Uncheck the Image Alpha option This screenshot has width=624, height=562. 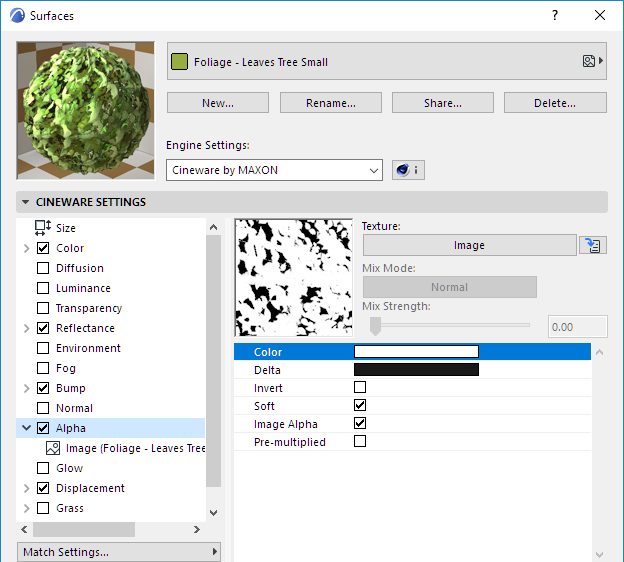pos(360,423)
